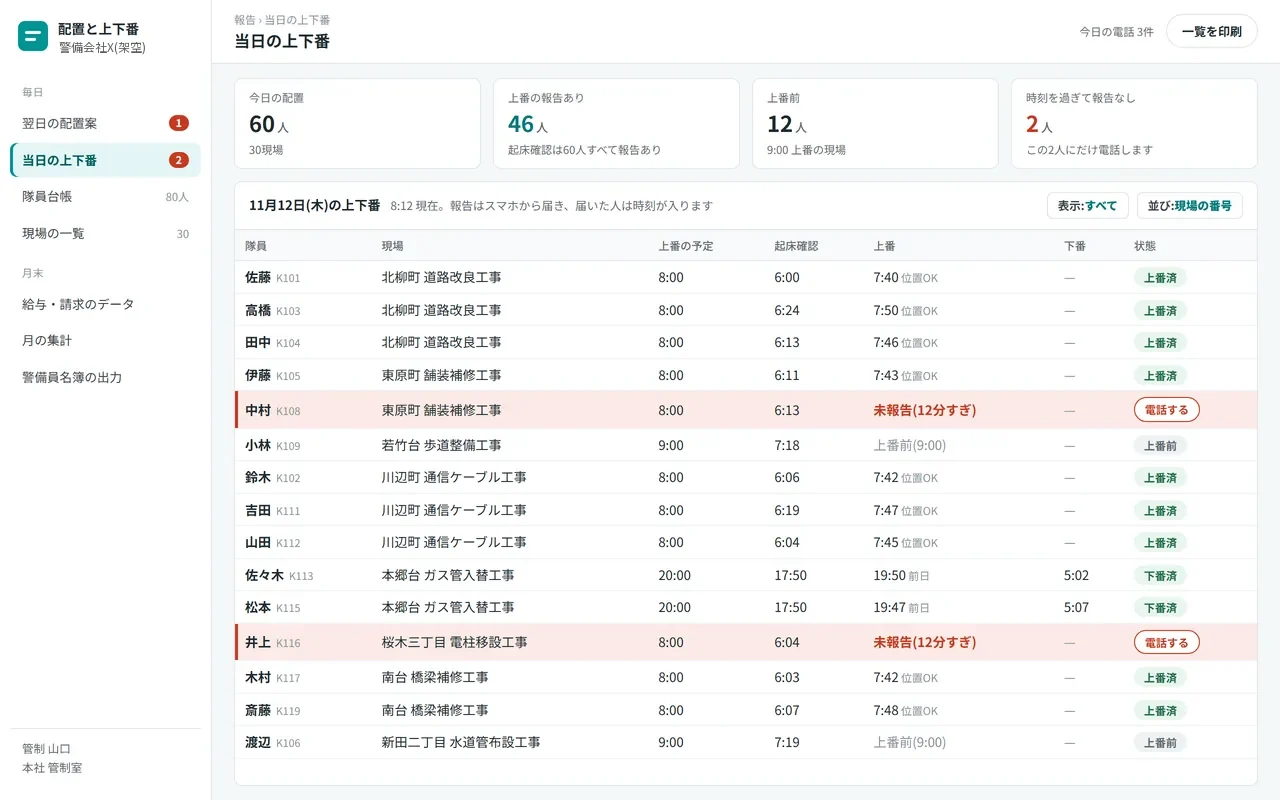Open 警備員名簿の出力 sidebar item
Viewport: 1280px width, 800px height.
click(105, 378)
